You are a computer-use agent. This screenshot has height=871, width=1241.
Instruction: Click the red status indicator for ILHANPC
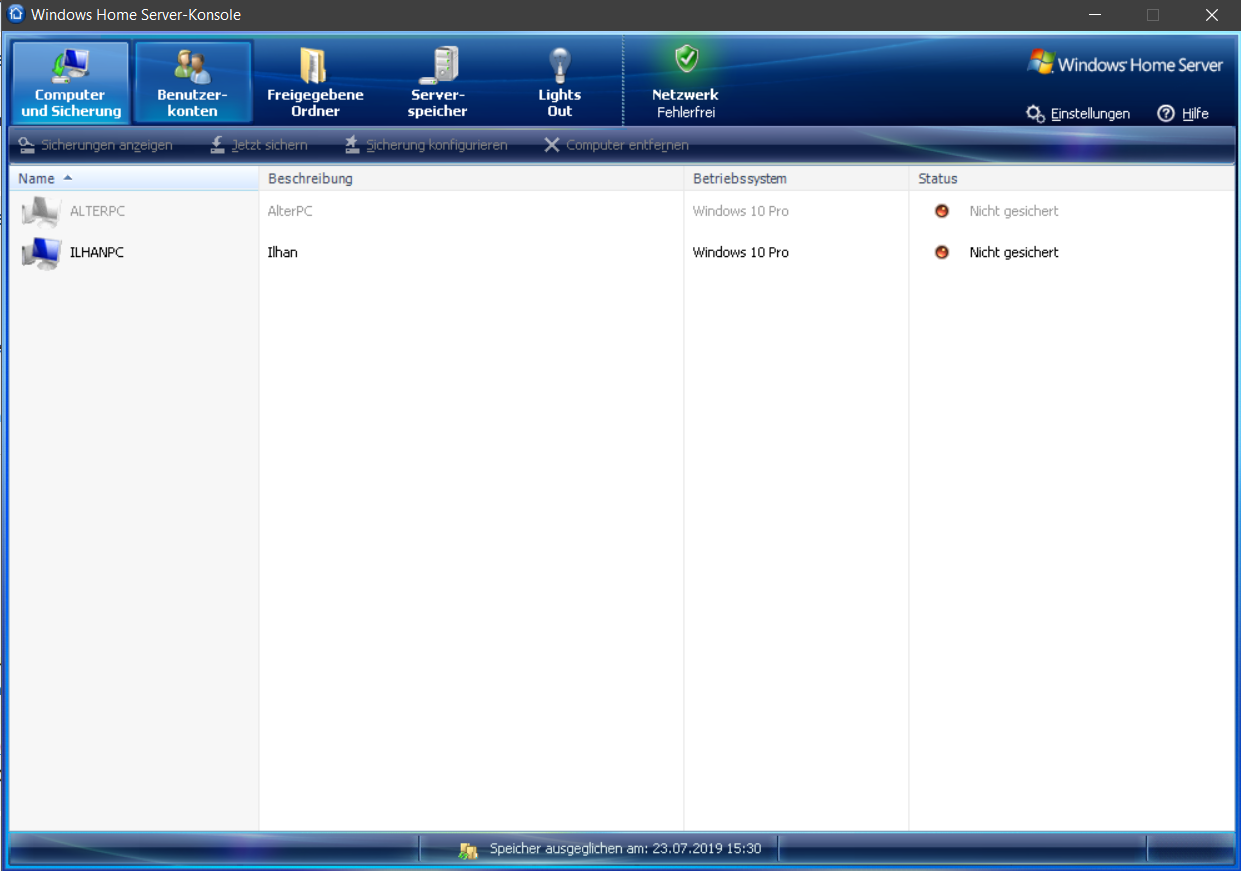point(941,253)
